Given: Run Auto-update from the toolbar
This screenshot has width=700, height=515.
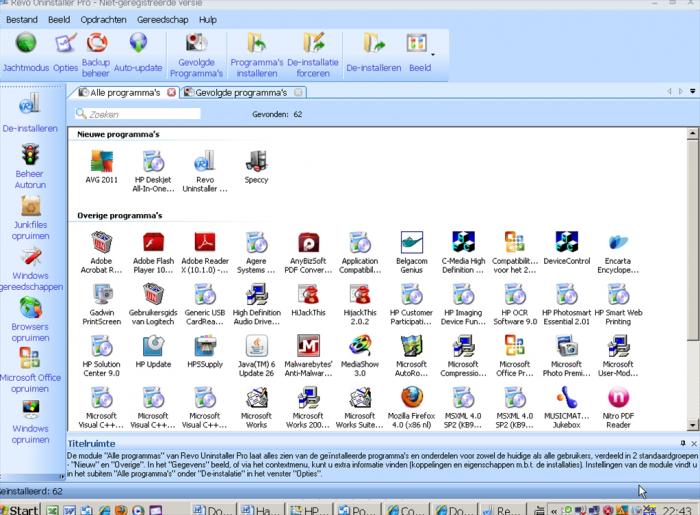Looking at the screenshot, I should (138, 53).
